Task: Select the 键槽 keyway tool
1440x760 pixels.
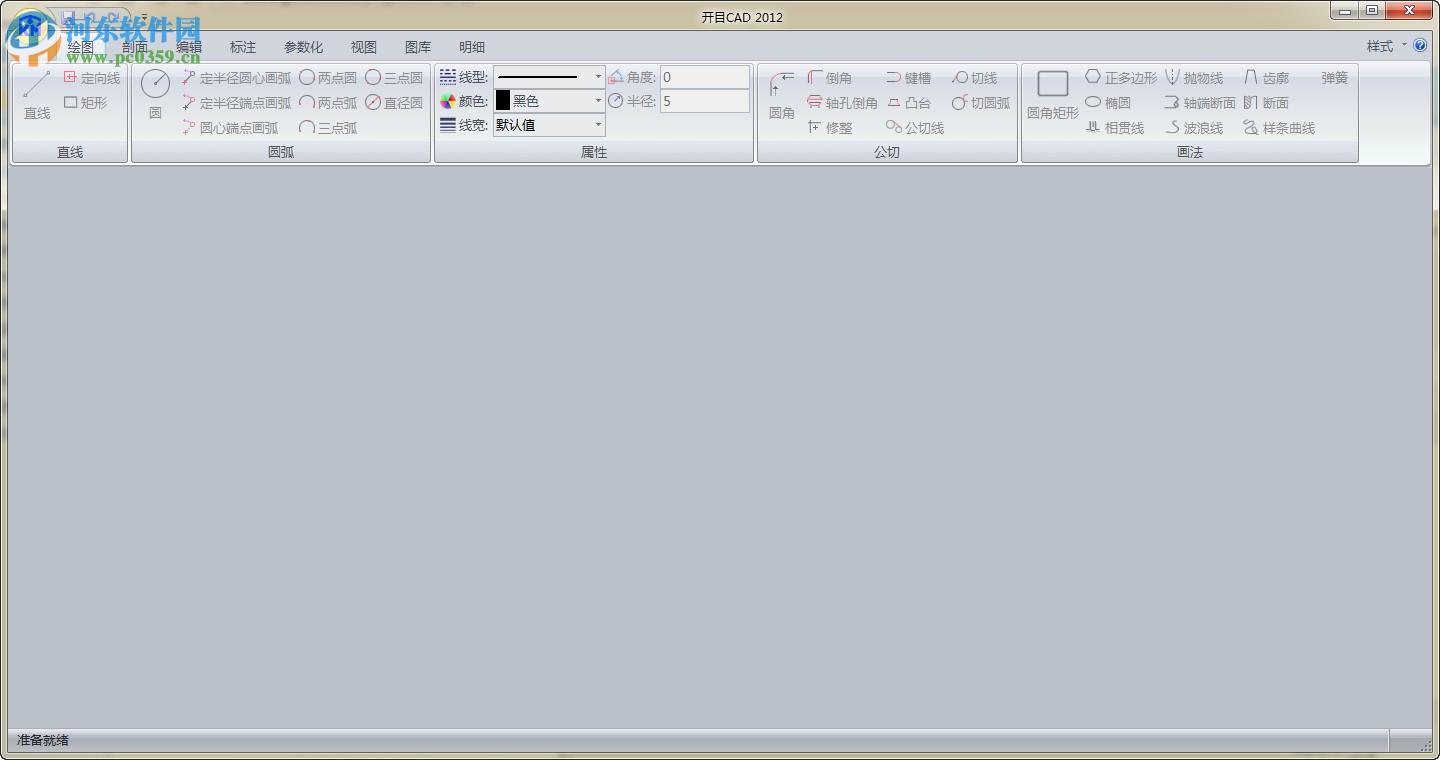Action: click(x=908, y=78)
